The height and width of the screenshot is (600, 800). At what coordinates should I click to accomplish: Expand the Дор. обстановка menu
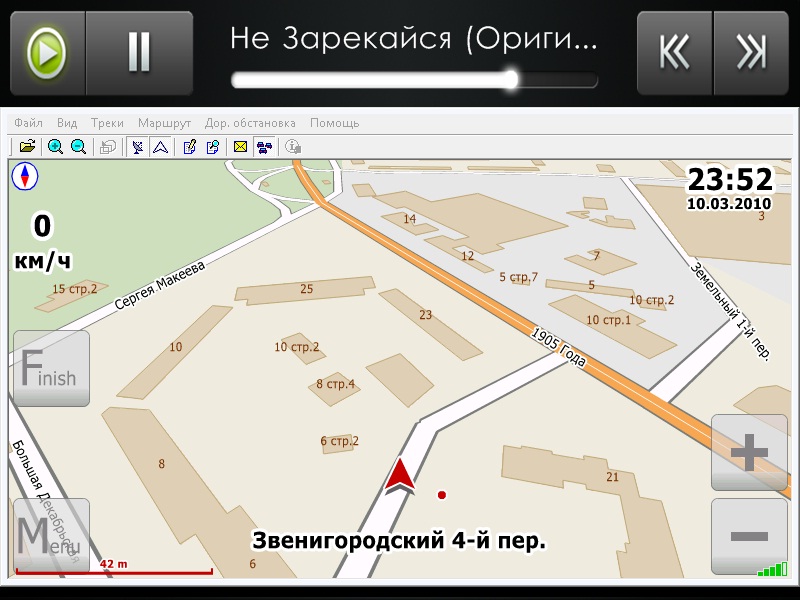click(250, 123)
